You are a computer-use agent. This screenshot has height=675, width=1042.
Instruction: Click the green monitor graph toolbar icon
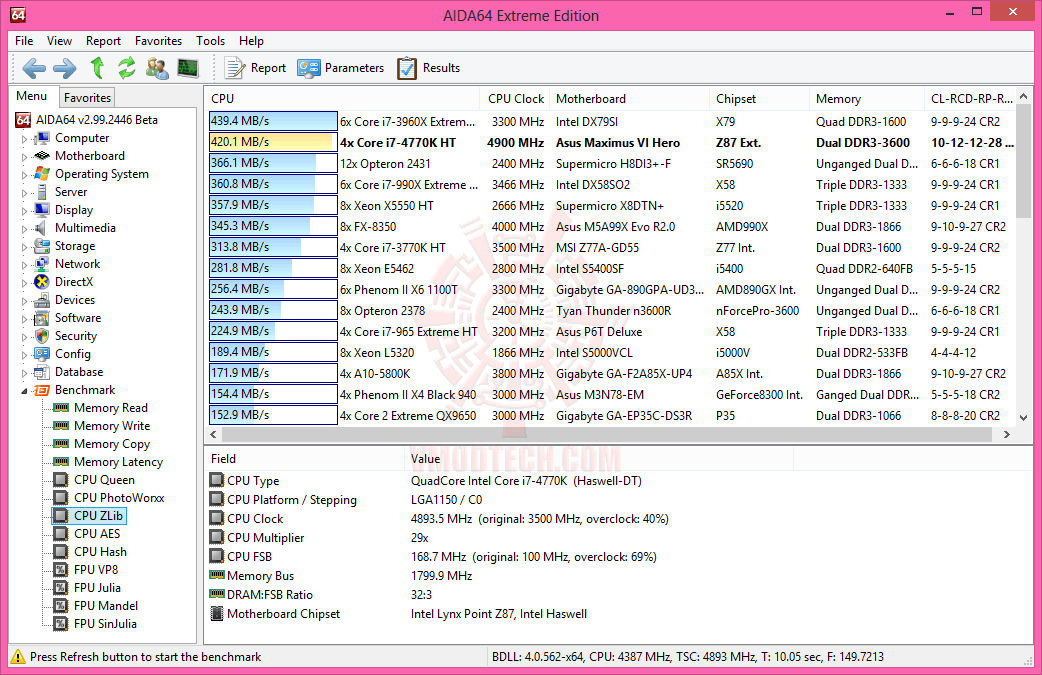point(188,68)
